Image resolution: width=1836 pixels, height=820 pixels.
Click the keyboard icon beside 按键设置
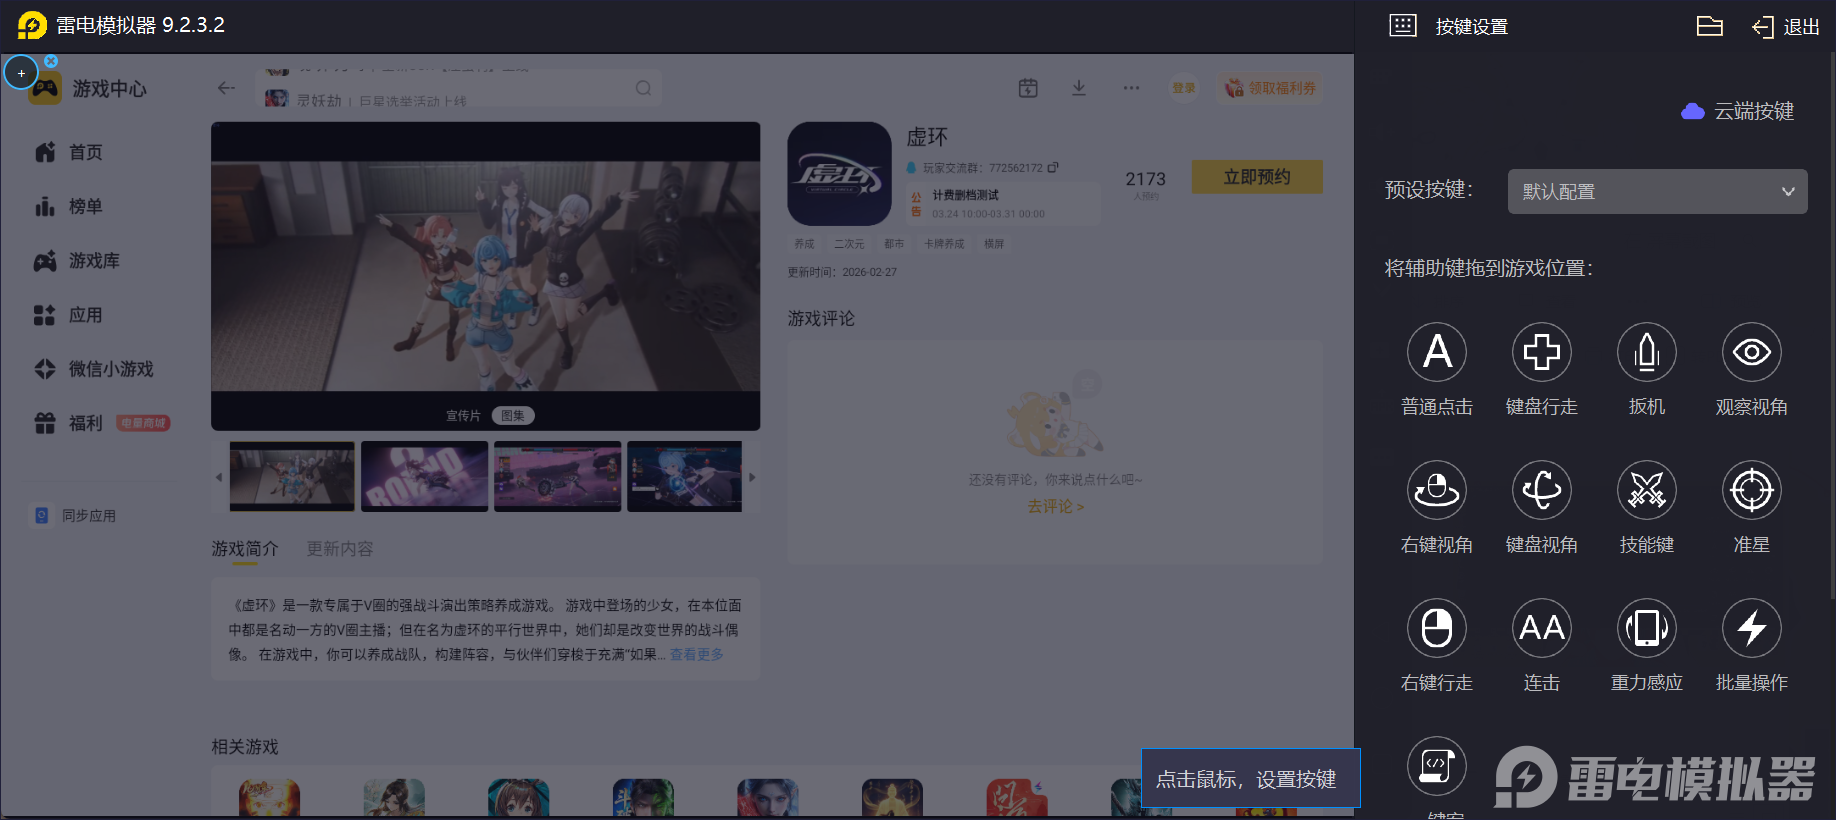(x=1403, y=26)
